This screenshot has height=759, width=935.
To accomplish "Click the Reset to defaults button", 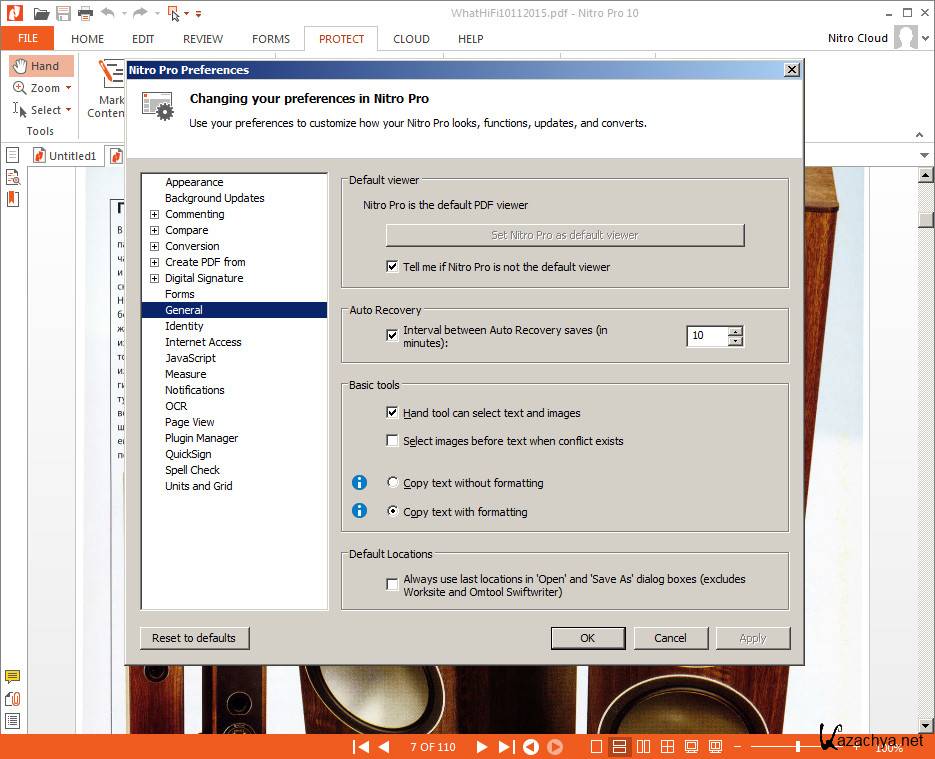I will tap(194, 638).
